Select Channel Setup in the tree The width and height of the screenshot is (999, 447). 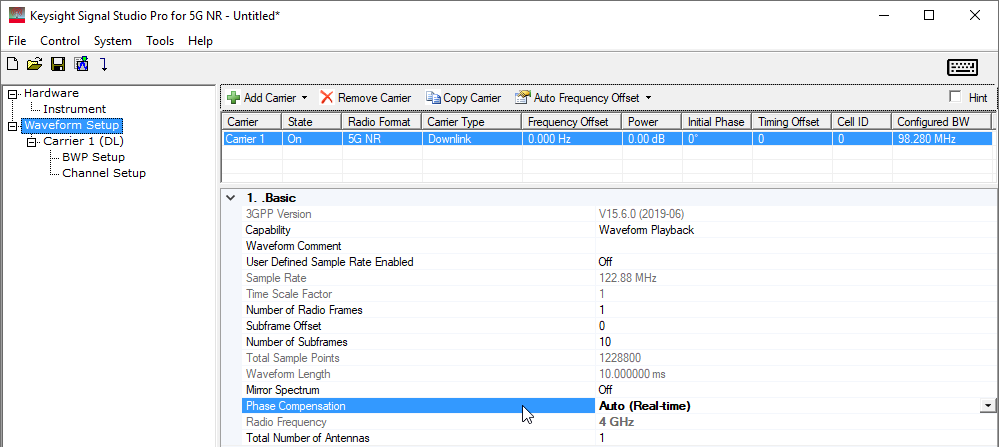[104, 173]
